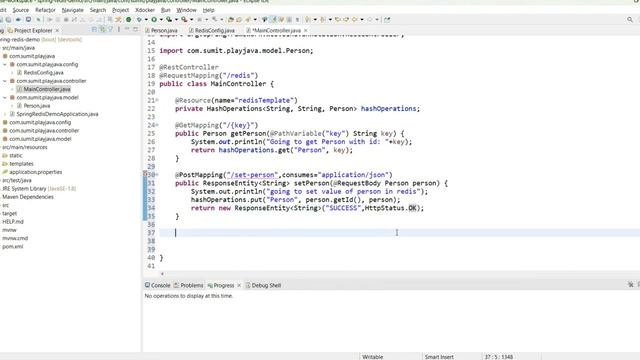Image resolution: width=640 pixels, height=360 pixels.
Task: Switch to the Debug Shell tab
Action: click(263, 285)
